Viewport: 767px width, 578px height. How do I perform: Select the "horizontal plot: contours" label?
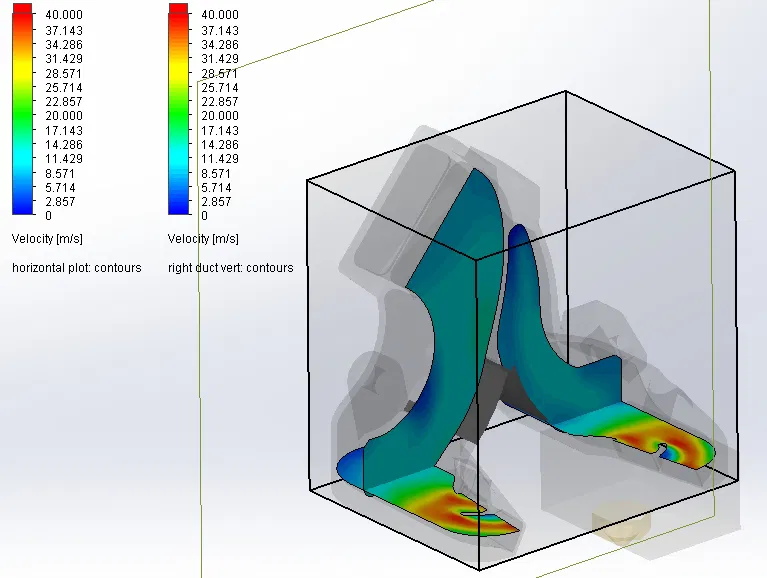(77, 268)
